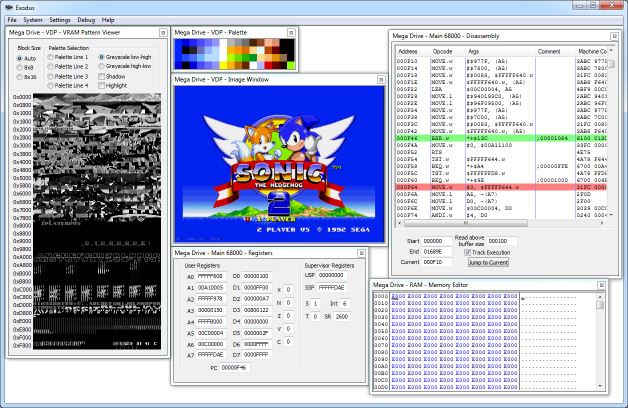
Task: Enable the Highlight checkbox
Action: 113,86
